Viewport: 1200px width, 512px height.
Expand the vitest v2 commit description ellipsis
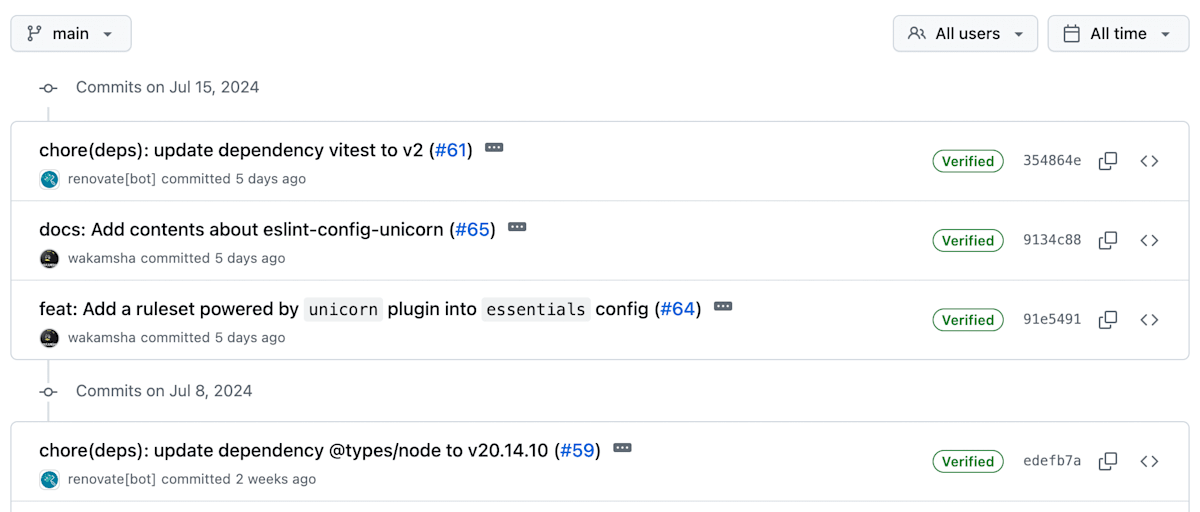[x=494, y=148]
